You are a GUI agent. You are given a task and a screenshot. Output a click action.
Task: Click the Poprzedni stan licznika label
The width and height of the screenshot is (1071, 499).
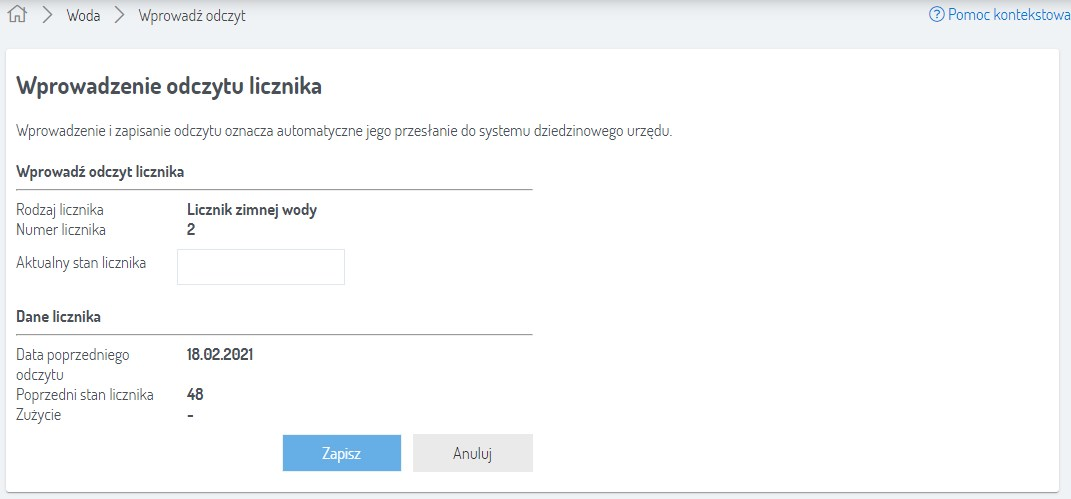tap(85, 395)
